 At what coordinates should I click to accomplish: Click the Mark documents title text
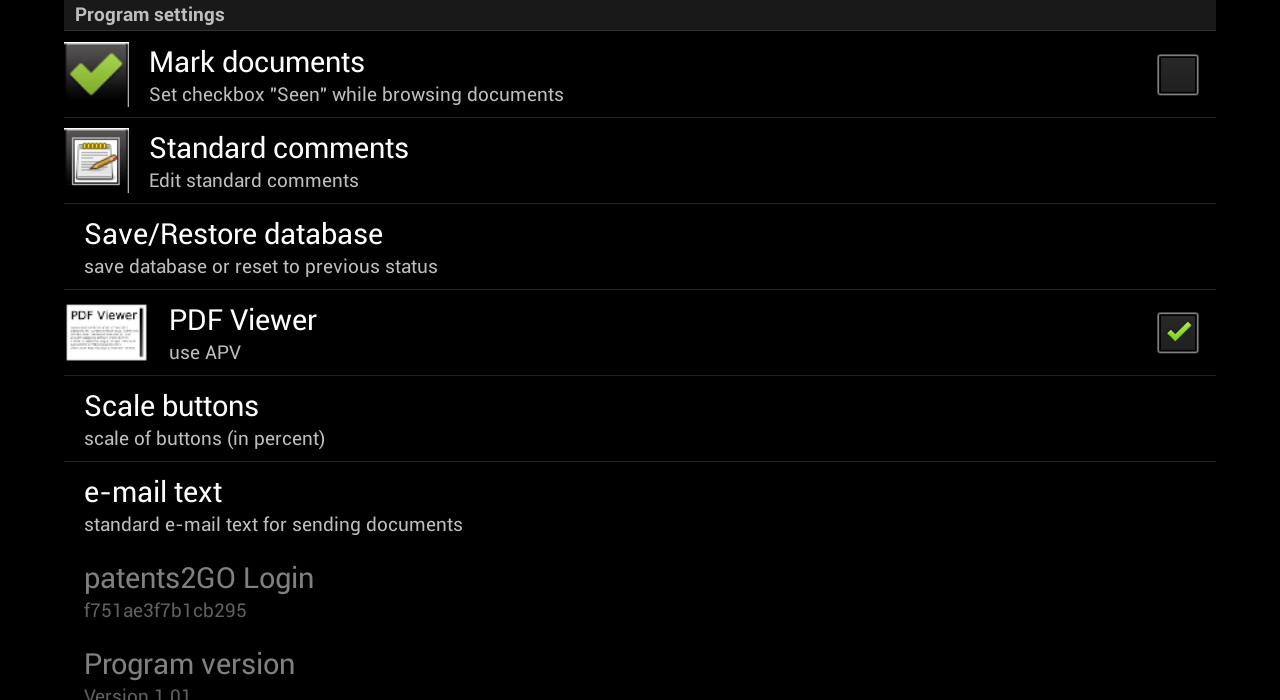(x=256, y=62)
